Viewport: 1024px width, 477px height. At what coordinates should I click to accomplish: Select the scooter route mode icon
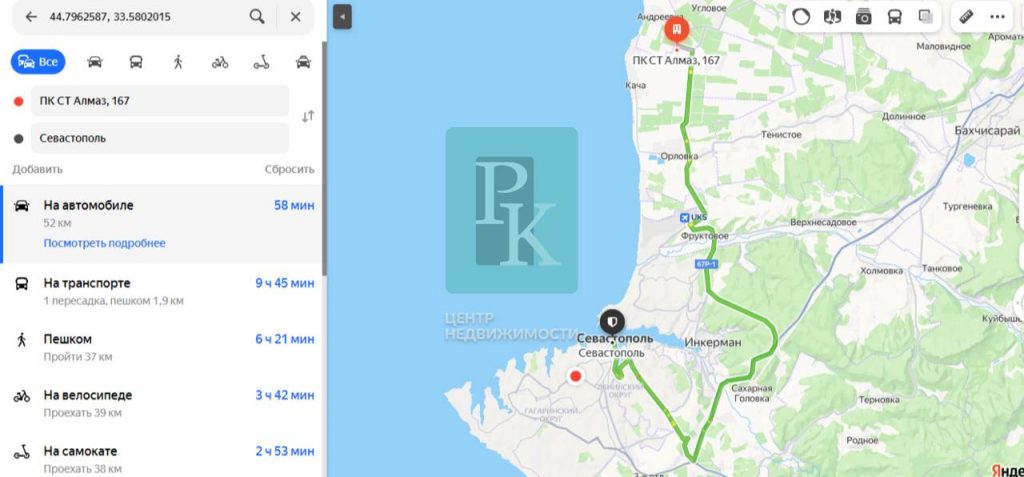point(261,62)
